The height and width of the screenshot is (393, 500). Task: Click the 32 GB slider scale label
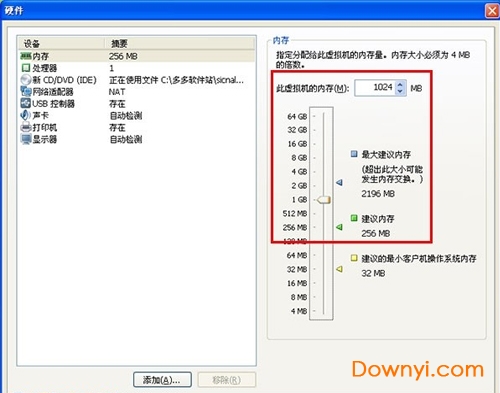[297, 130]
